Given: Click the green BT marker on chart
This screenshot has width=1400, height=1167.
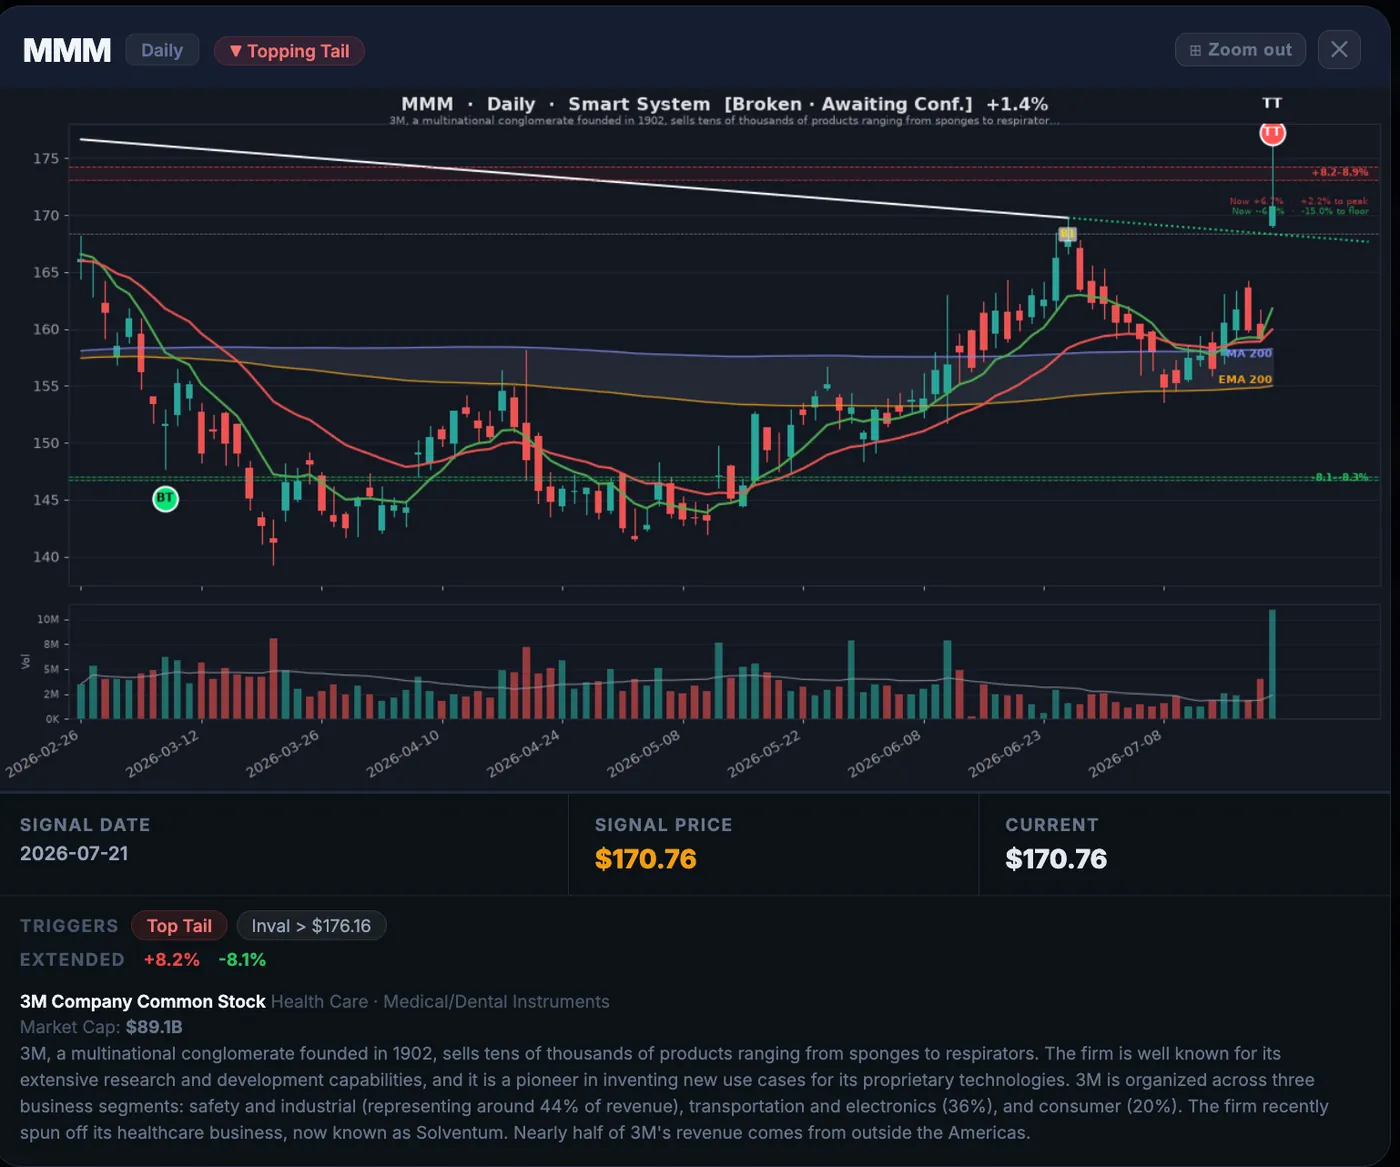Looking at the screenshot, I should point(165,498).
